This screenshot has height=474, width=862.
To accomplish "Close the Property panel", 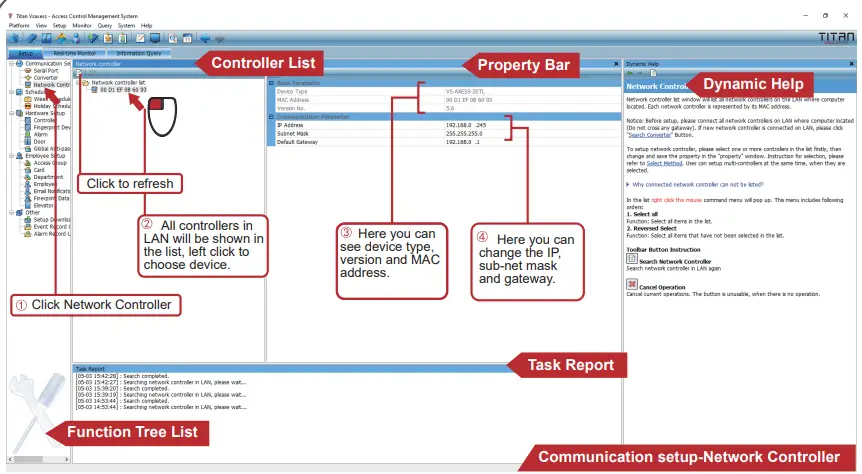I will tap(616, 64).
